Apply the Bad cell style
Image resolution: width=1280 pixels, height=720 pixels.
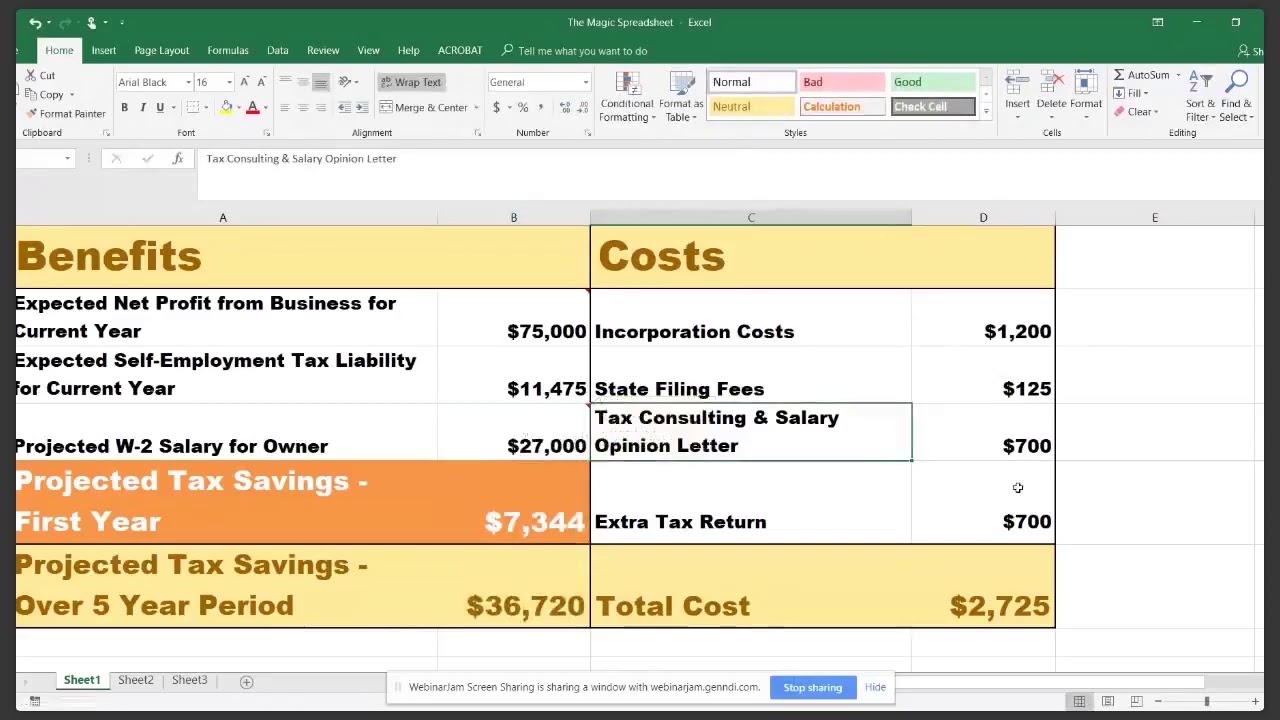pos(841,82)
